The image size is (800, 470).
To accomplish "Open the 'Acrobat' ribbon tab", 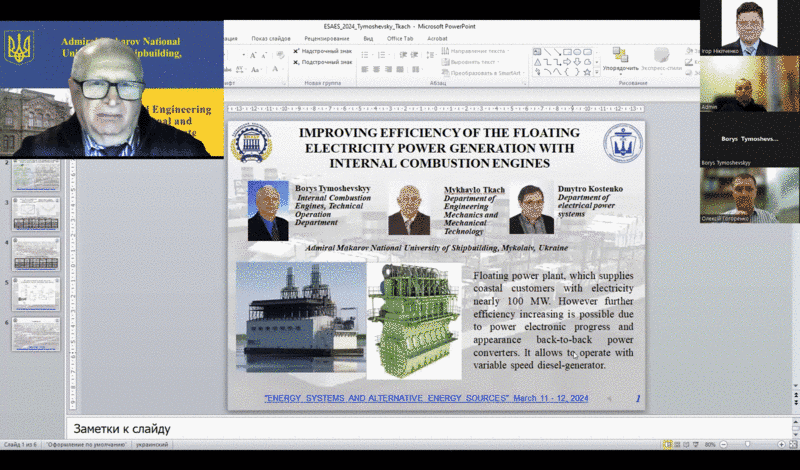I will click(x=437, y=38).
